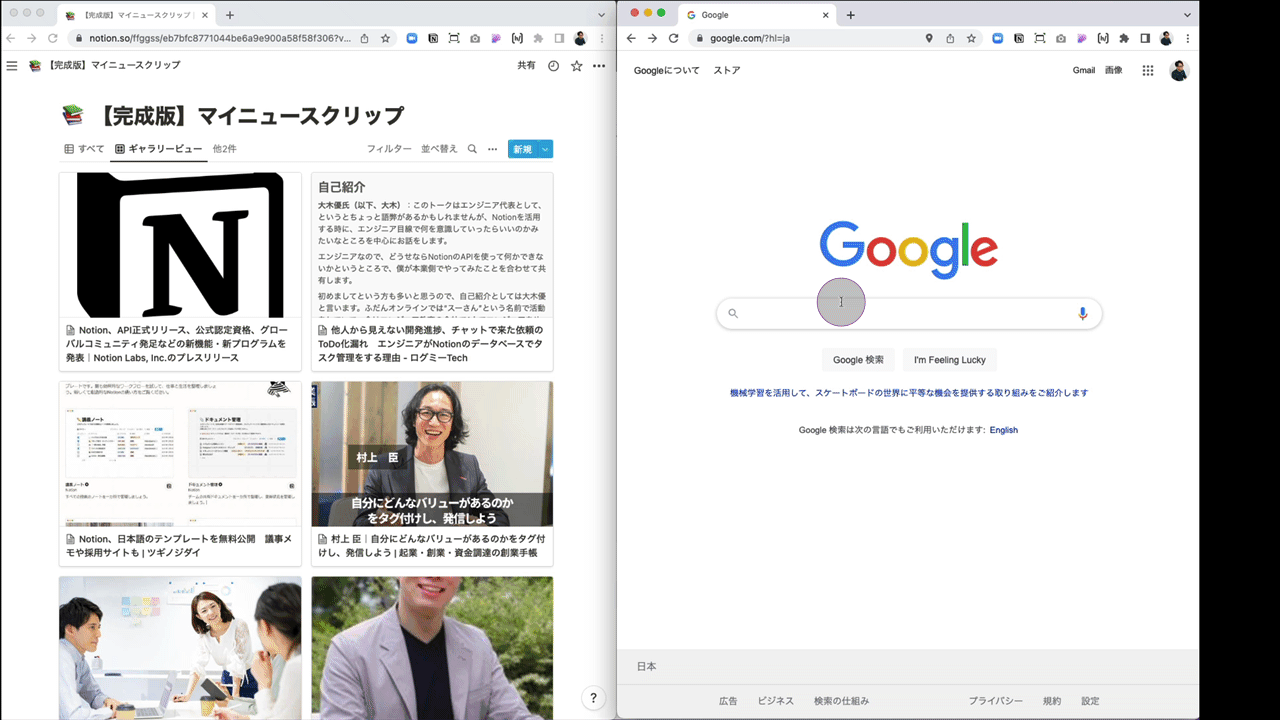Open Notion page three-dot menu at top
This screenshot has width=1280, height=720.
click(599, 66)
